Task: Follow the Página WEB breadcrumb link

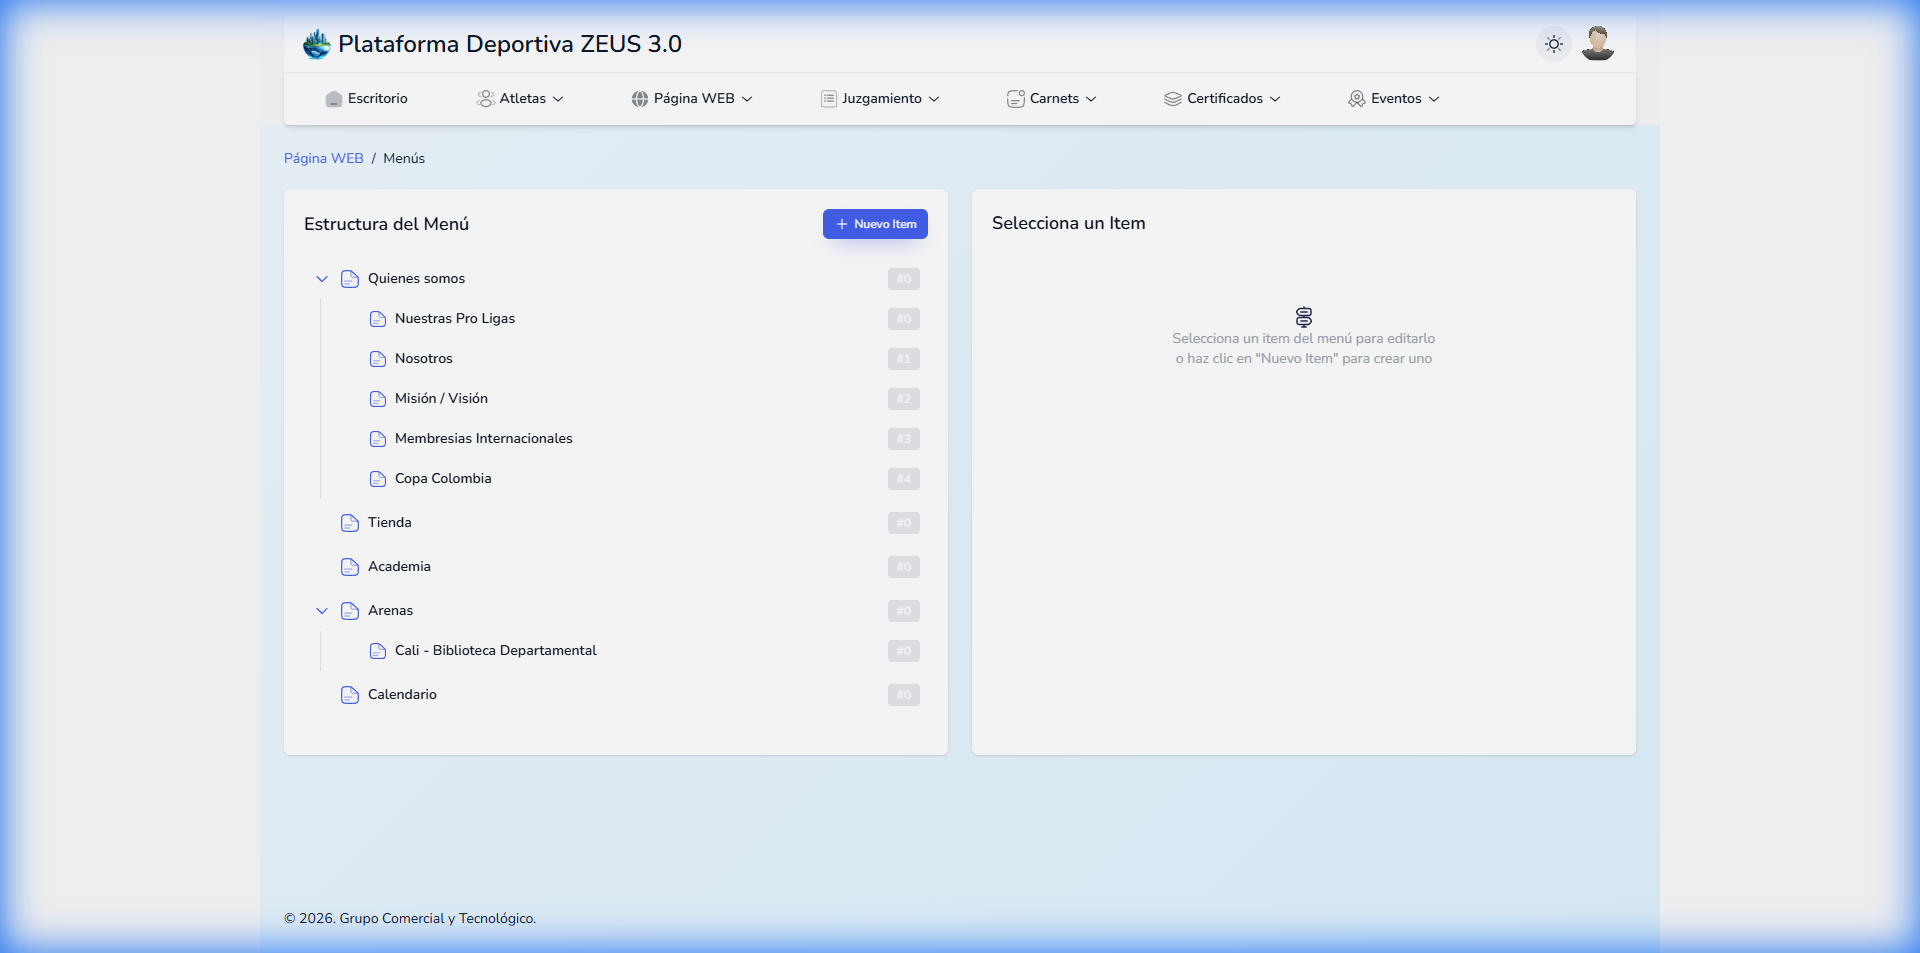Action: [323, 158]
